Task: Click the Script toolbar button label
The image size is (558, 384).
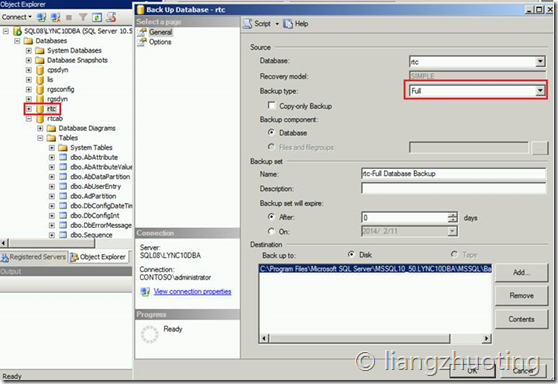Action: 262,24
